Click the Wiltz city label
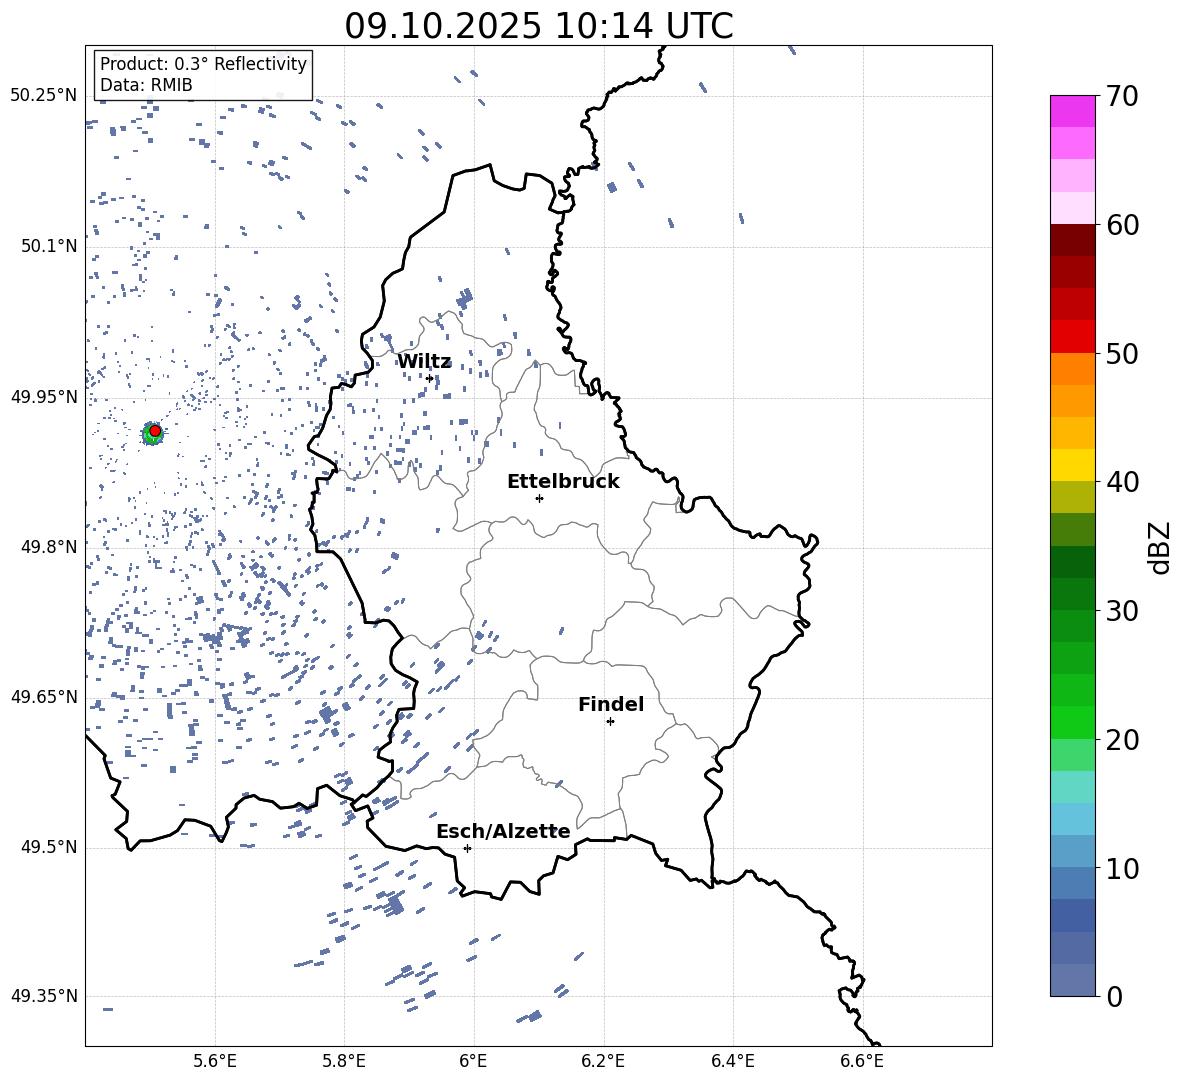1184x1081 pixels. (424, 362)
